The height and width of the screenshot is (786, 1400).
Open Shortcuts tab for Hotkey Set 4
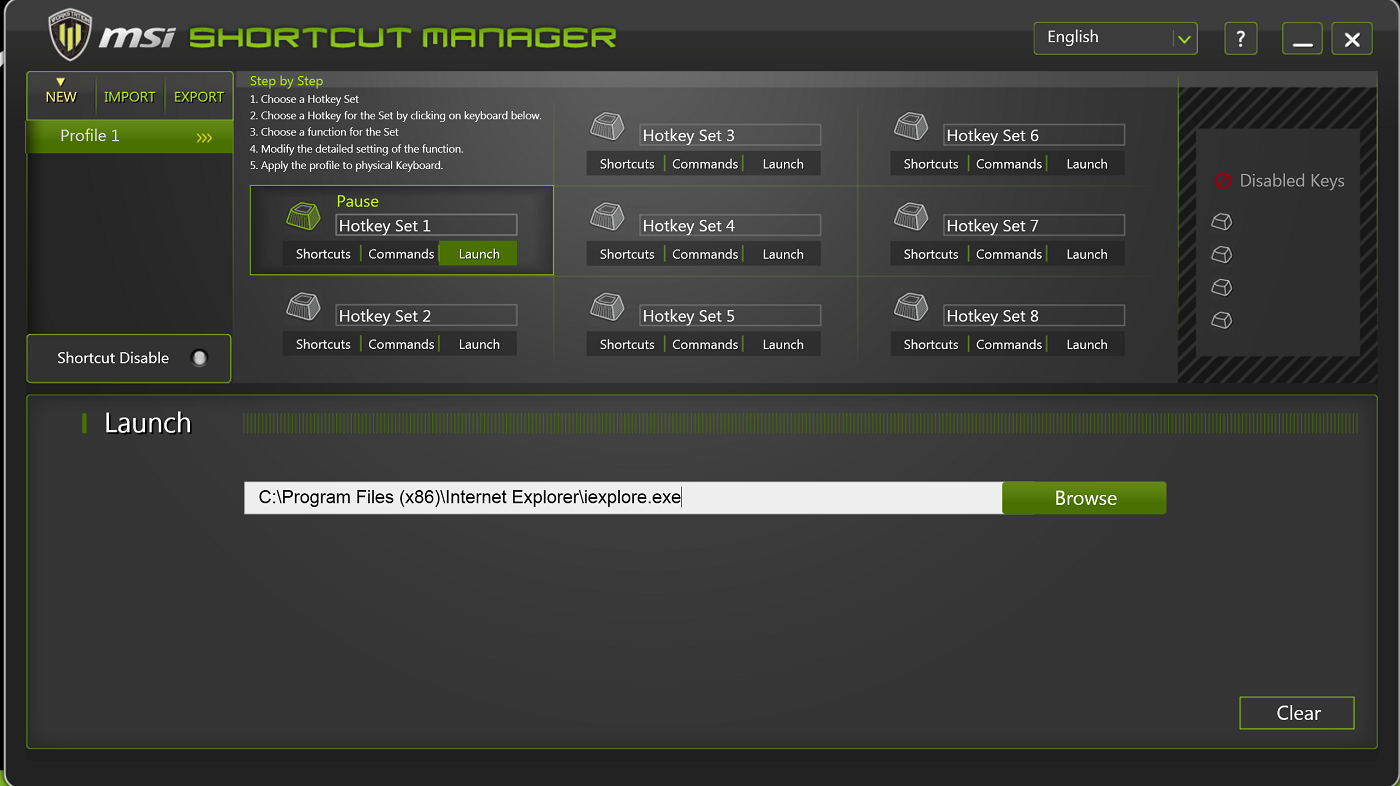pos(627,254)
